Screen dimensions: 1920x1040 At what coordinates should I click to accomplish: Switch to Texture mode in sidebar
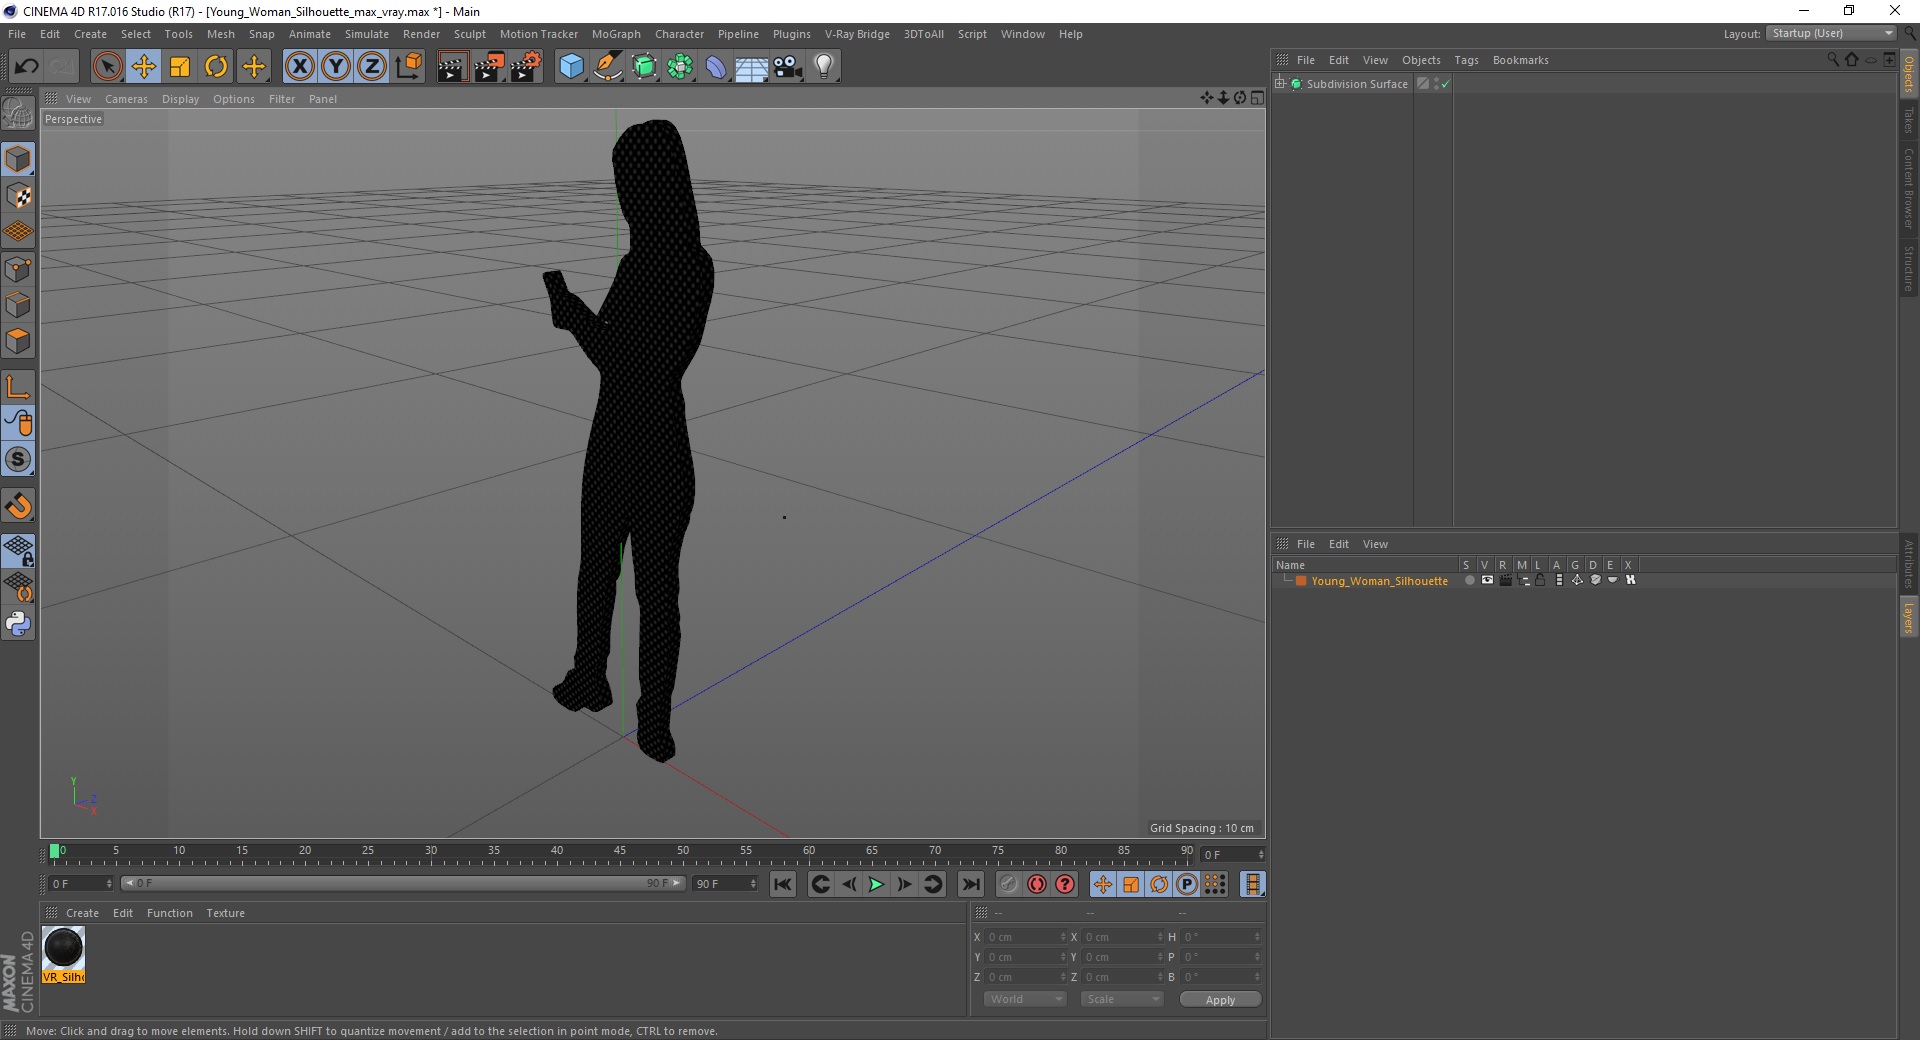pos(18,196)
